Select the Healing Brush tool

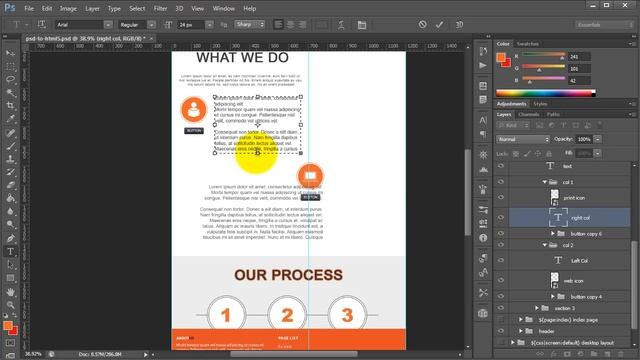tap(11, 133)
